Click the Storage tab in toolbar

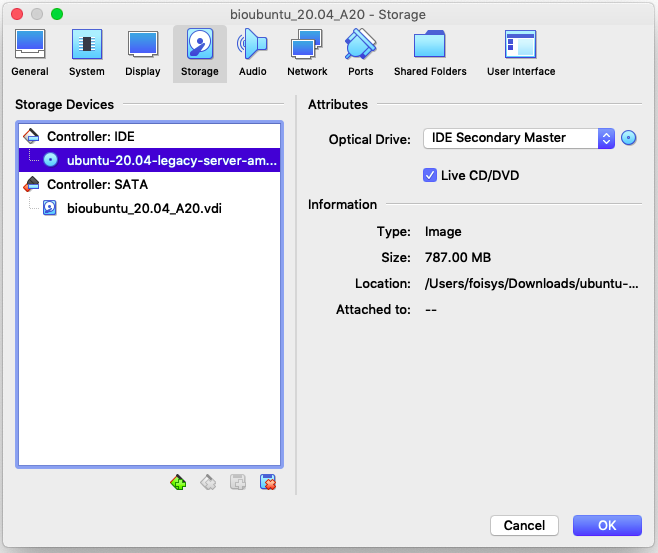pos(200,53)
